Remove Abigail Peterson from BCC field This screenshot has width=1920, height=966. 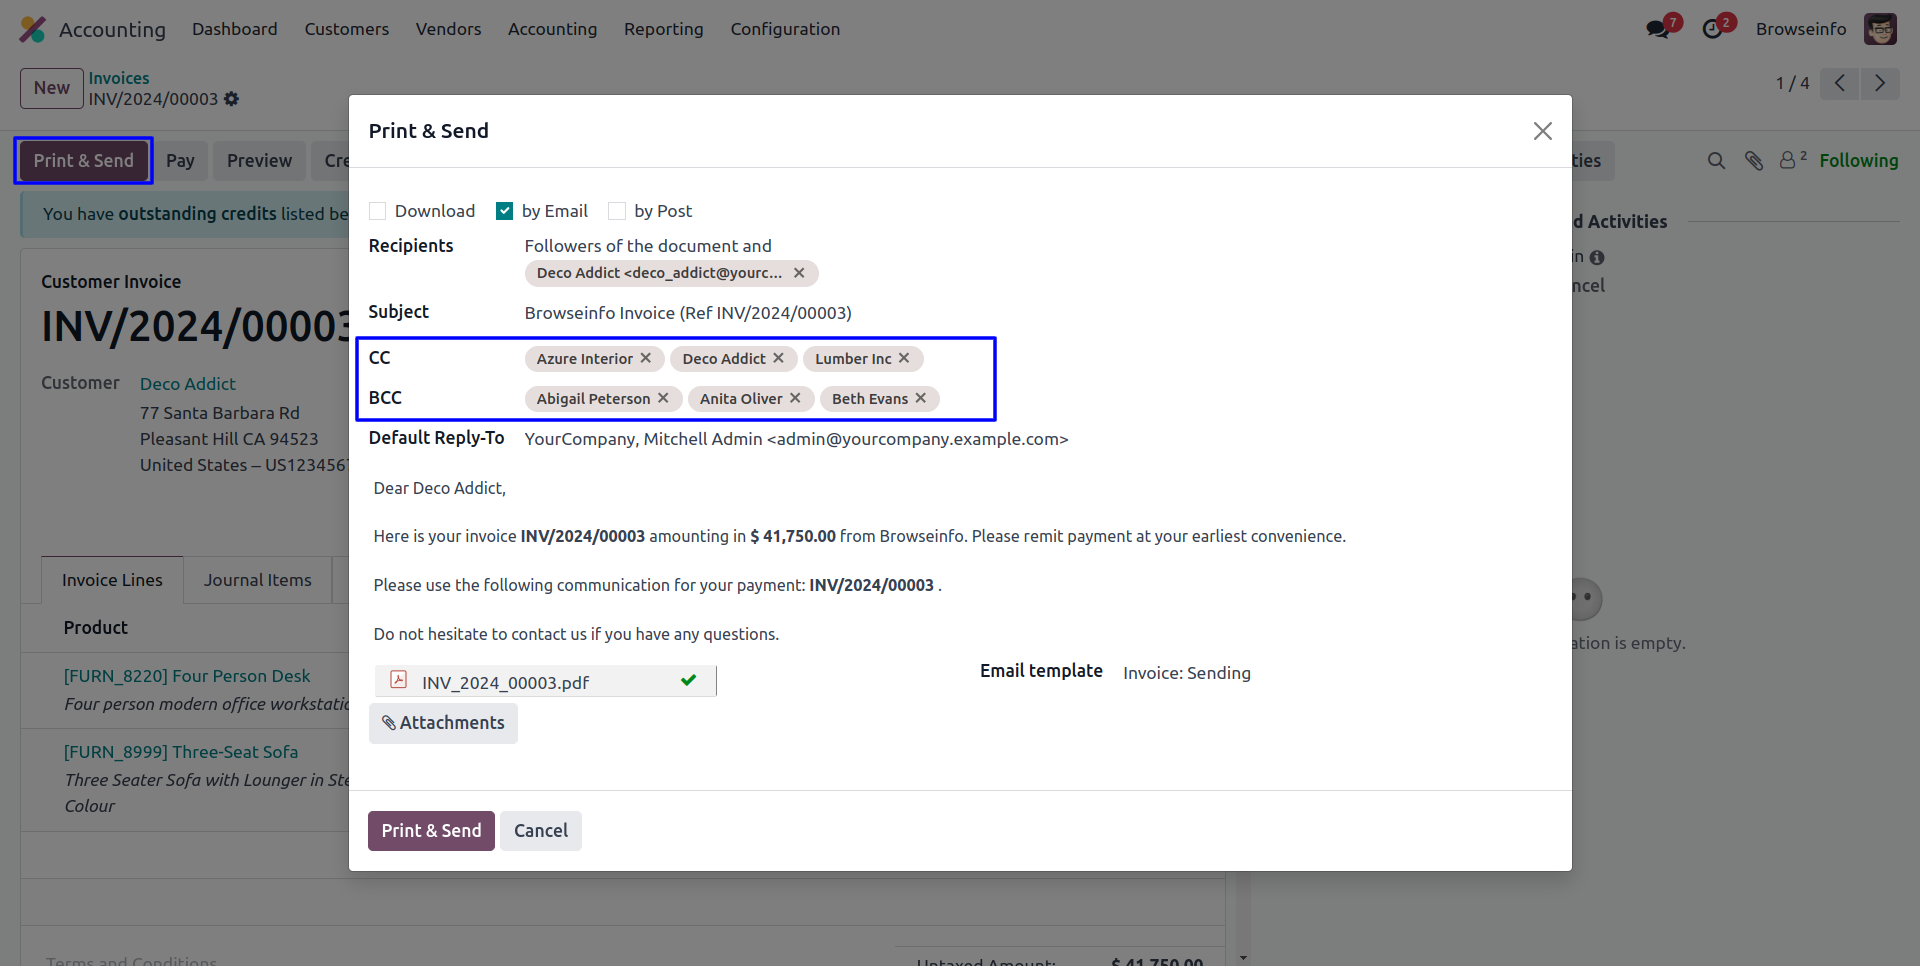point(663,398)
